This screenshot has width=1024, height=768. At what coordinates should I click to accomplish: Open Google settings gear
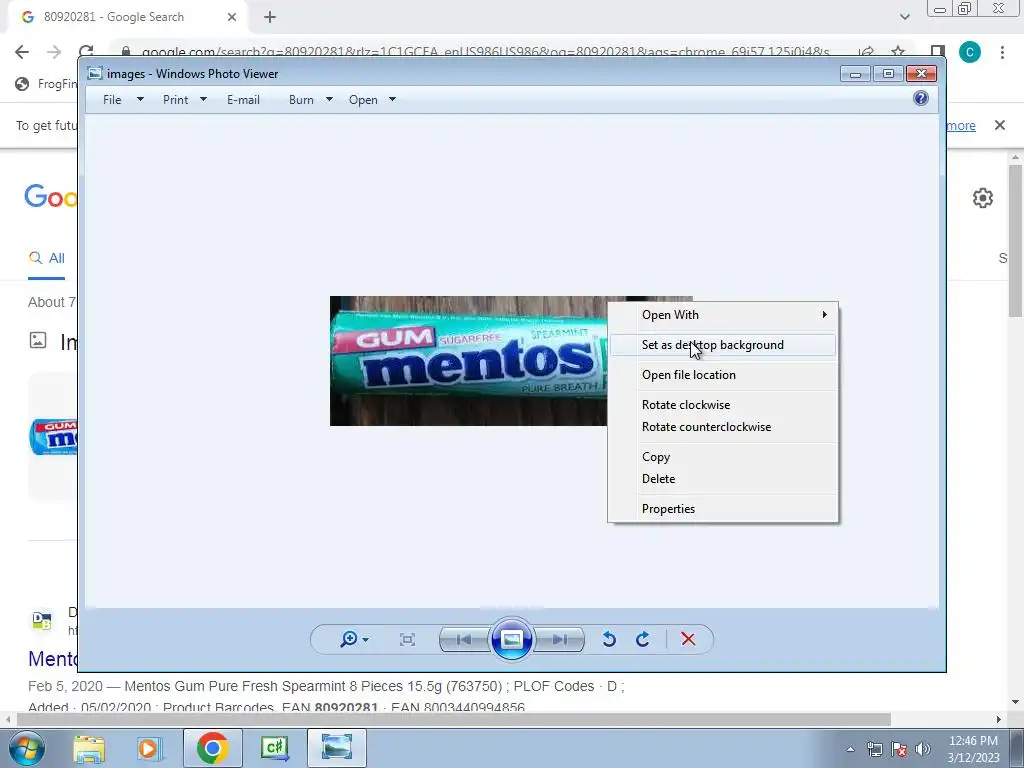983,198
